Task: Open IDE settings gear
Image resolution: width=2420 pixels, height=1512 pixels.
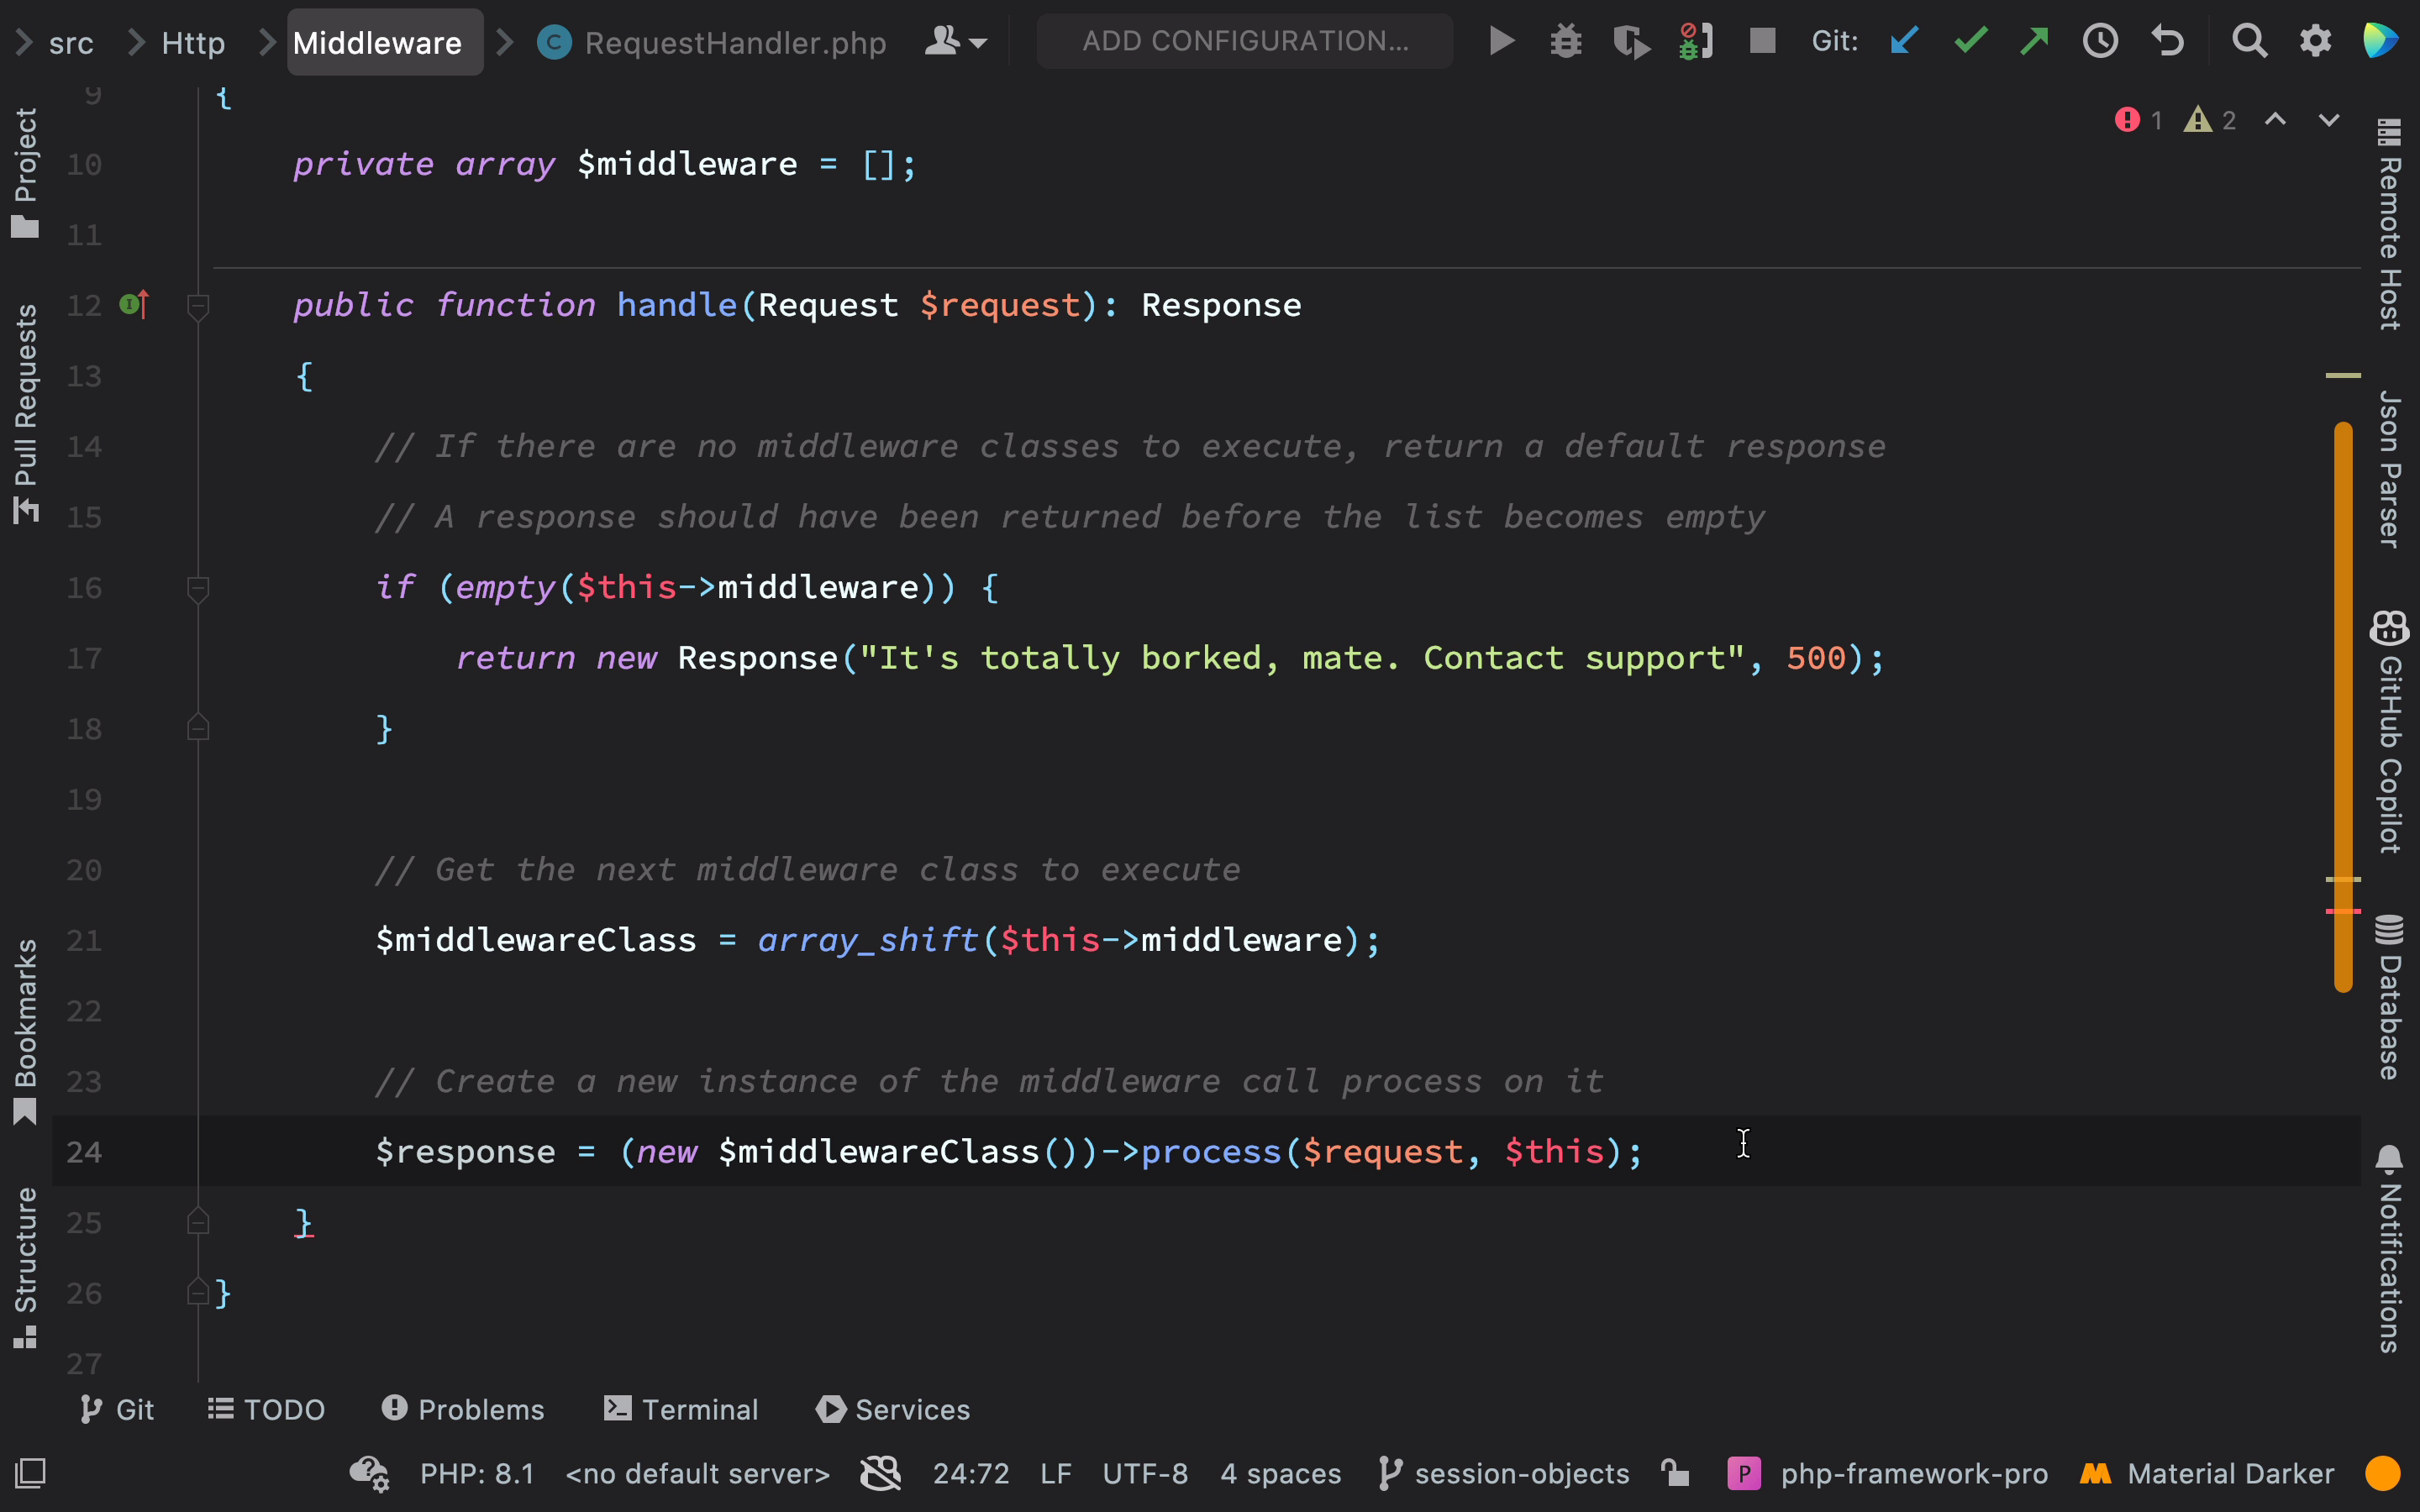Action: 2315,41
